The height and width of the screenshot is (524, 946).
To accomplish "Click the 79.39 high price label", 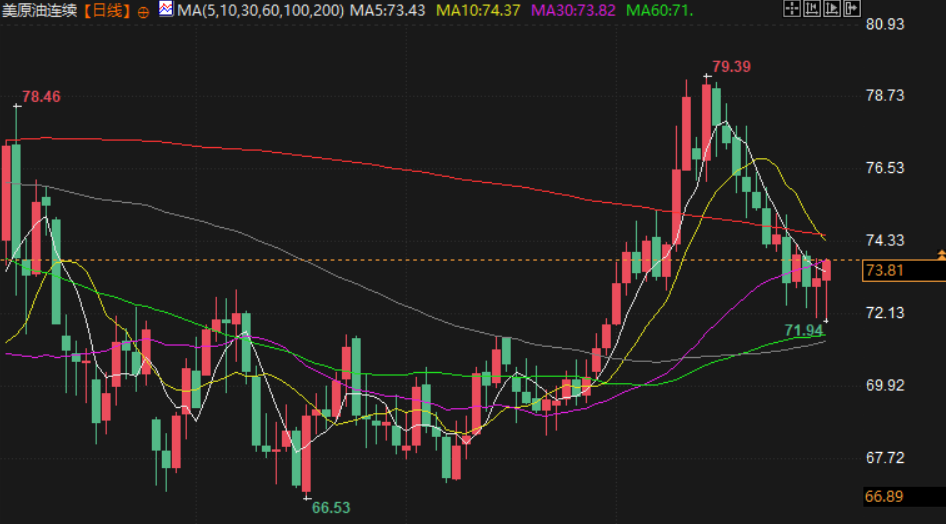I will (x=731, y=67).
